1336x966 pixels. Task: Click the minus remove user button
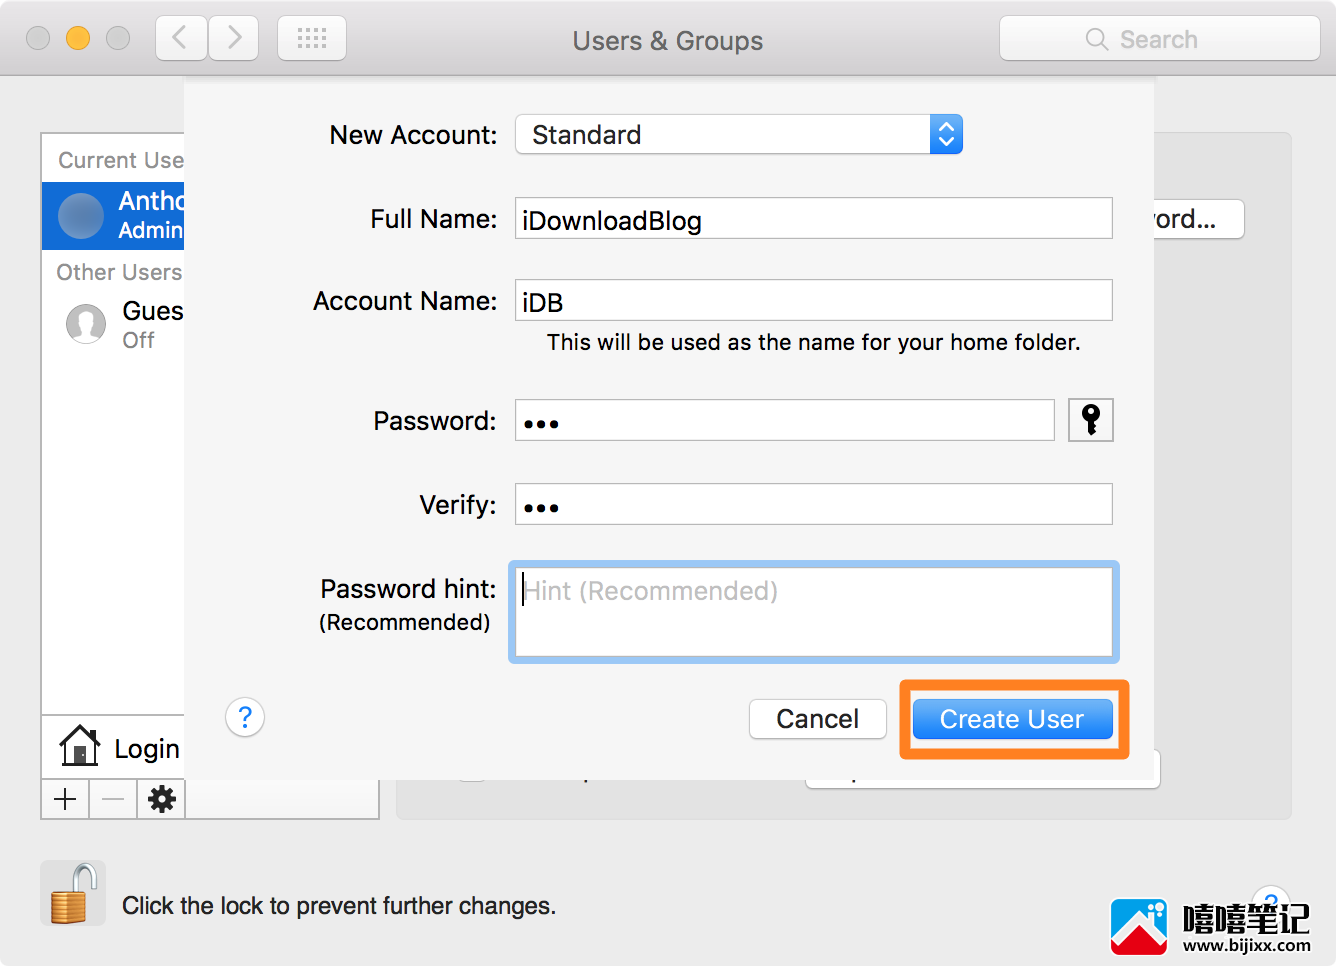[x=113, y=799]
